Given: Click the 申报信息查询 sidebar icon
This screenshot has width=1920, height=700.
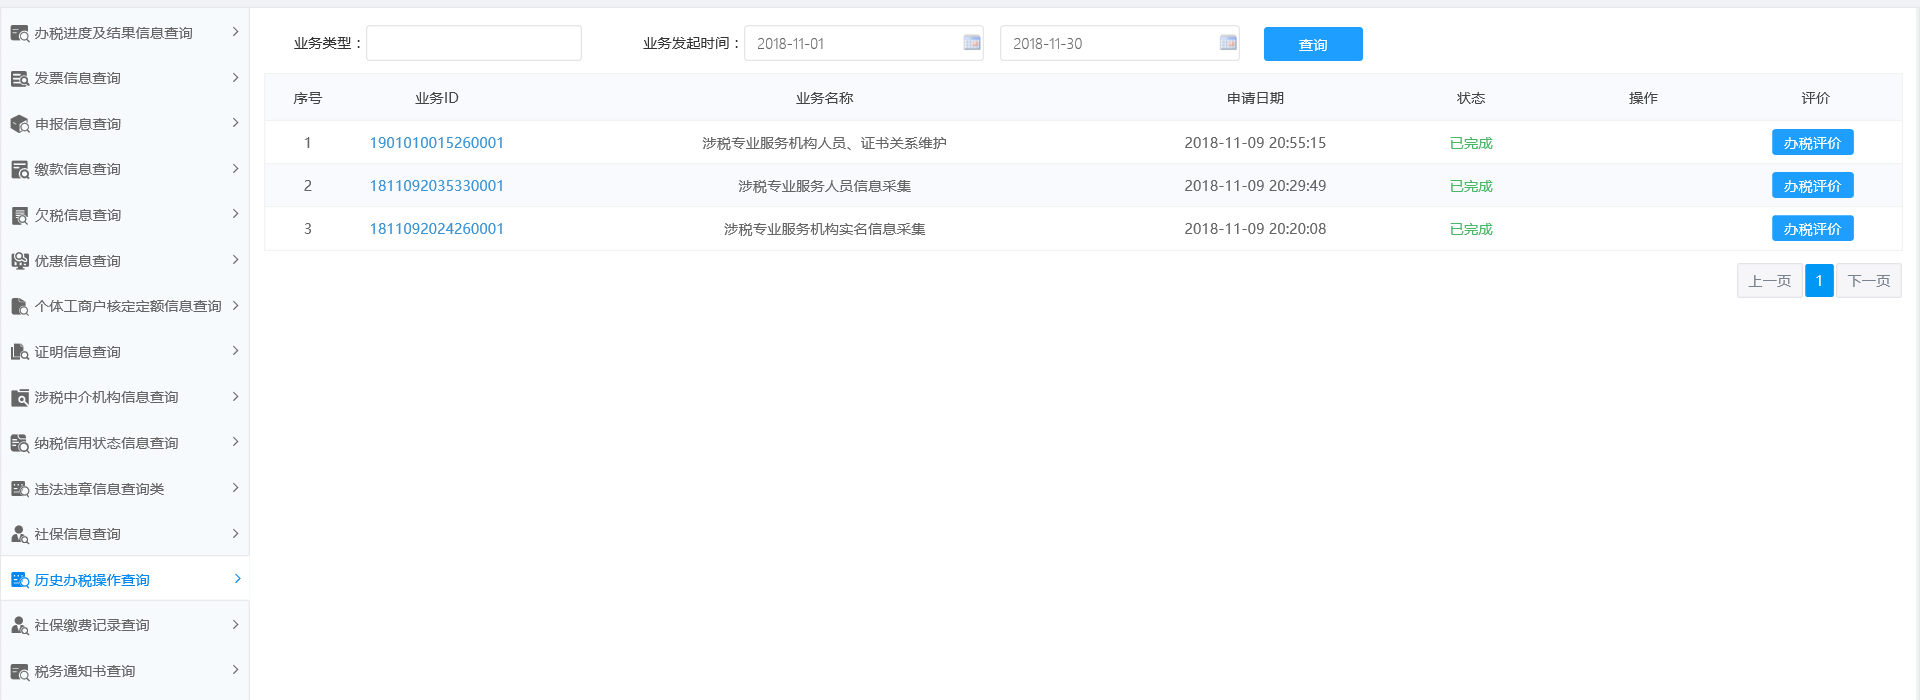Looking at the screenshot, I should click(x=19, y=124).
